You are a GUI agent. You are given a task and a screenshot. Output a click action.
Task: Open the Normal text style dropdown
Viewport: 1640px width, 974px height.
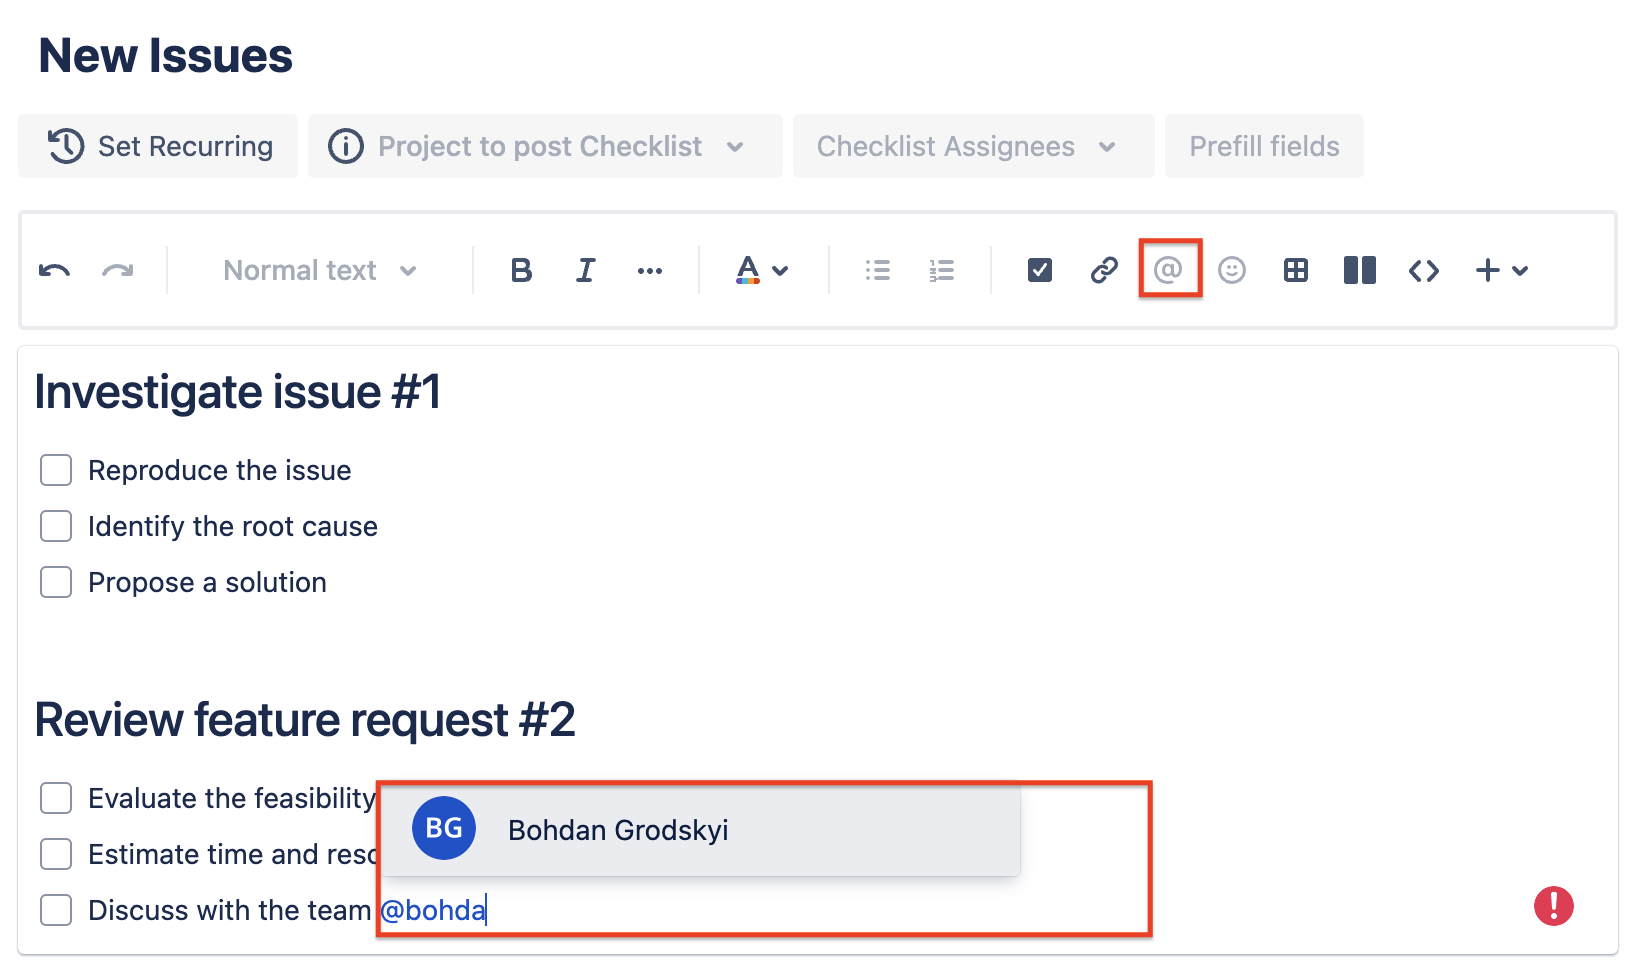coord(320,271)
